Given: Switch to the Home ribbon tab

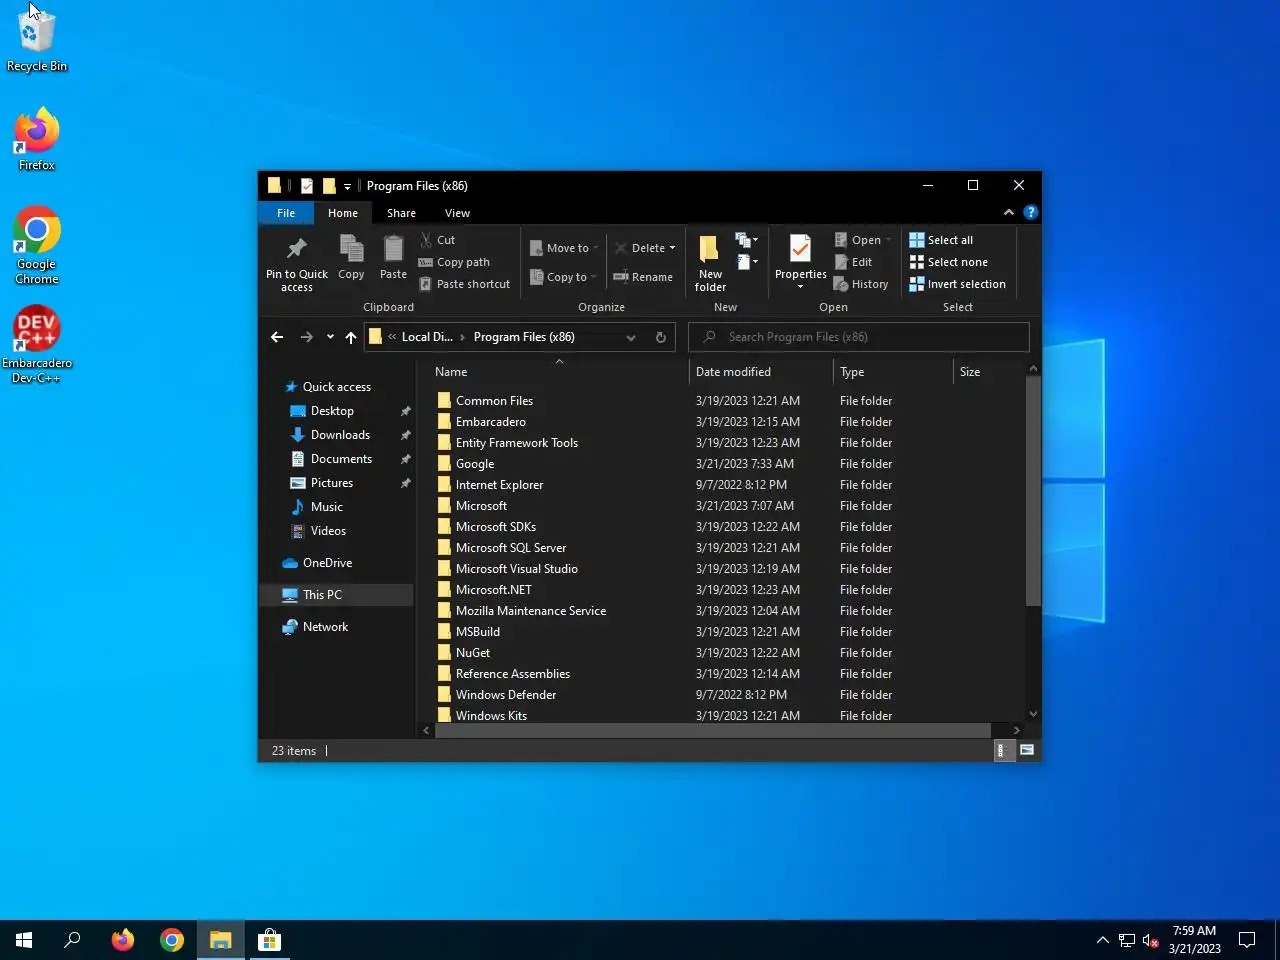Looking at the screenshot, I should click(343, 213).
